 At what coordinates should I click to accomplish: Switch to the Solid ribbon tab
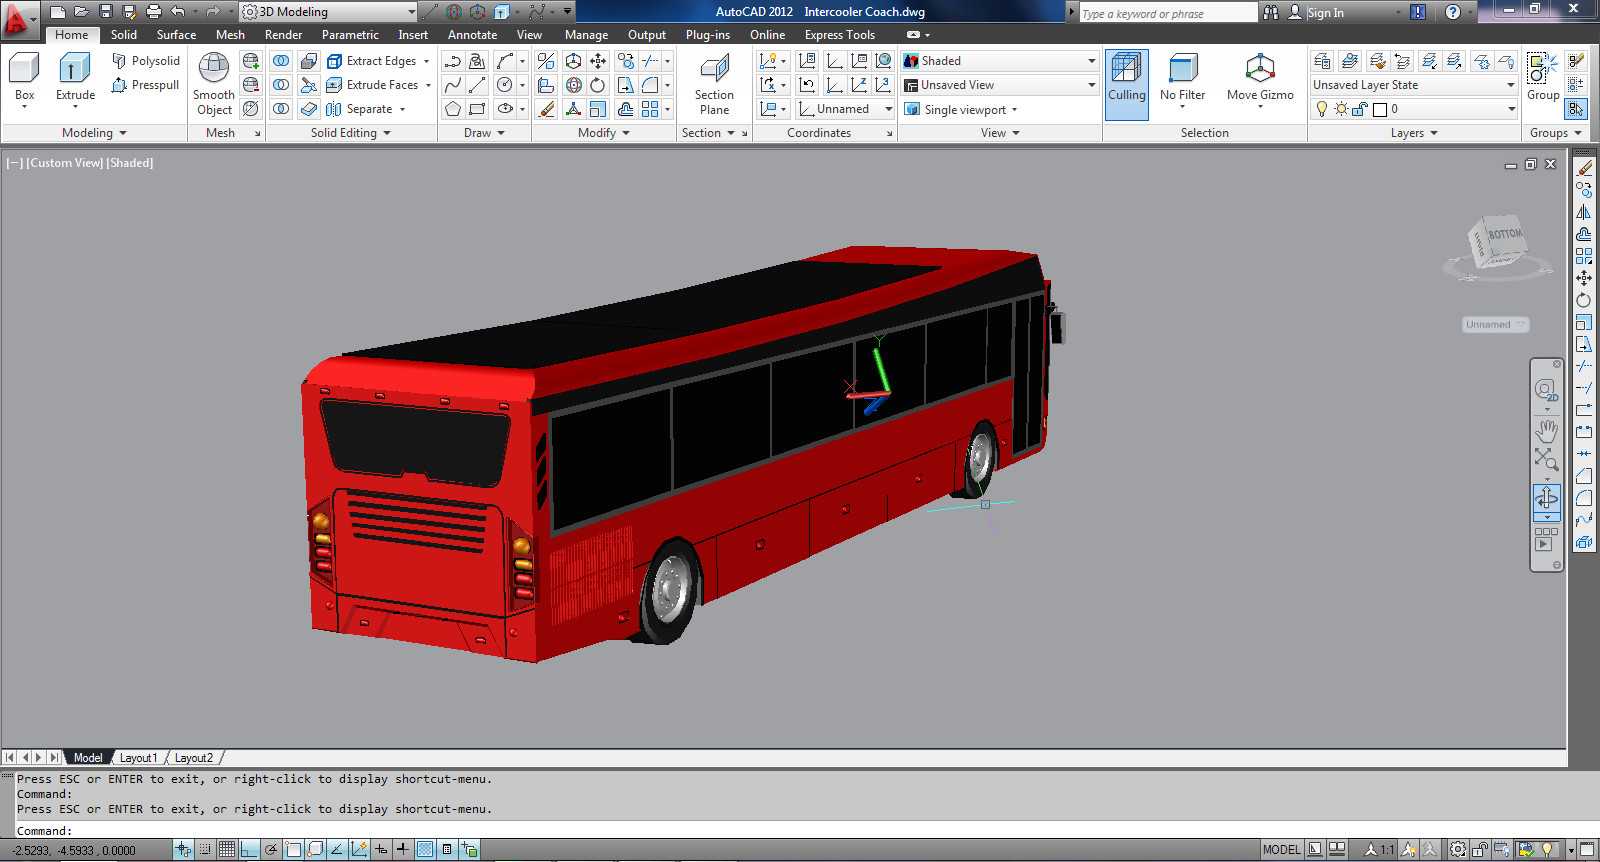click(x=124, y=35)
